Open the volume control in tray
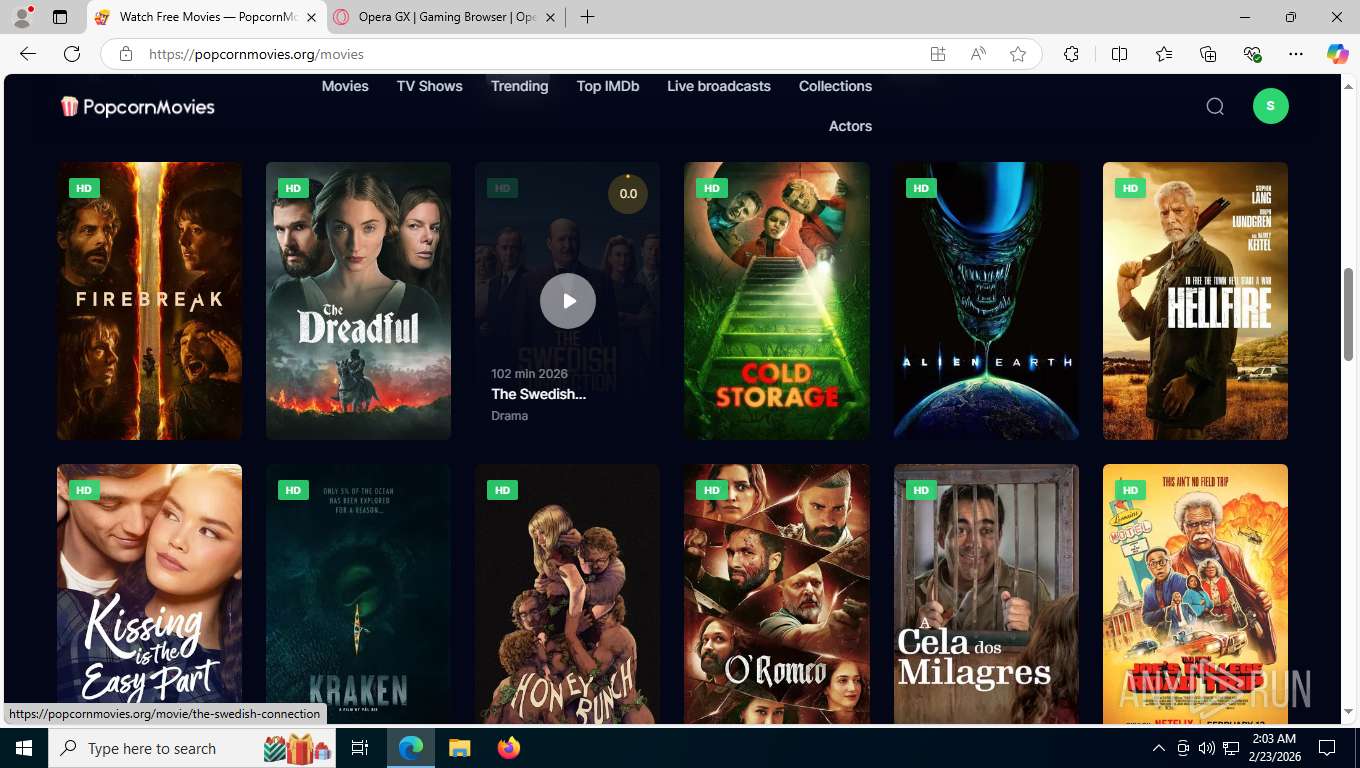1360x768 pixels. [1207, 748]
